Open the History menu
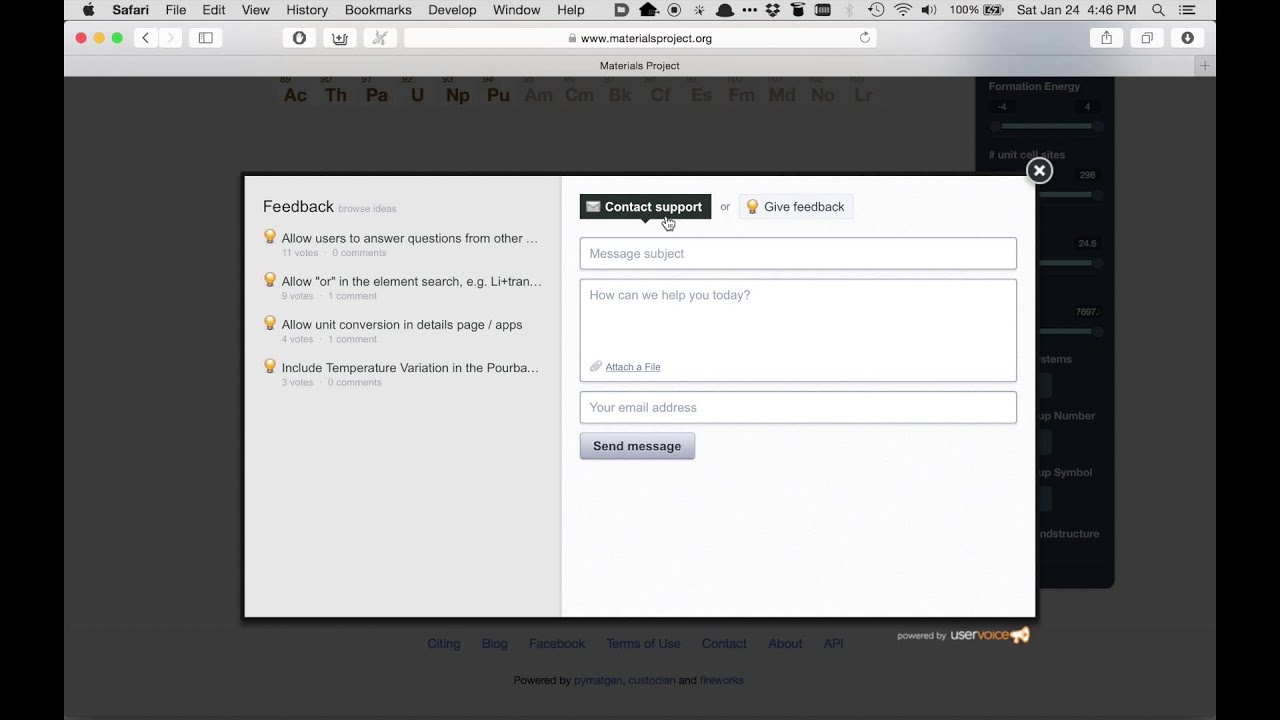 pyautogui.click(x=307, y=10)
